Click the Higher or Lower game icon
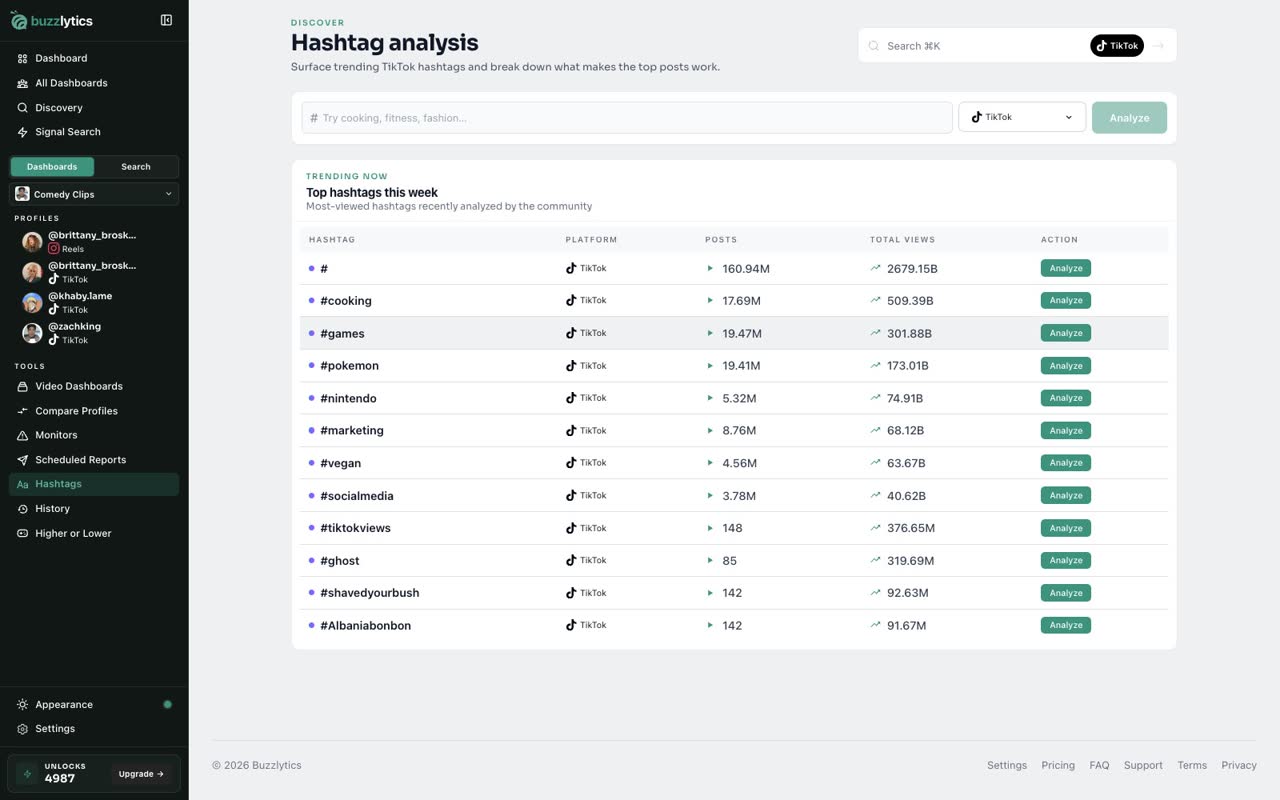Image resolution: width=1280 pixels, height=800 pixels. point(22,533)
